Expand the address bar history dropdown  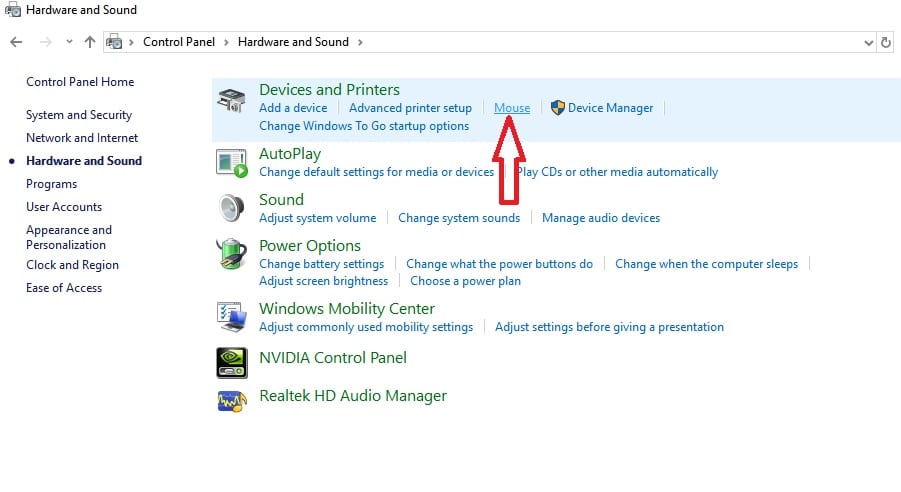(x=868, y=42)
